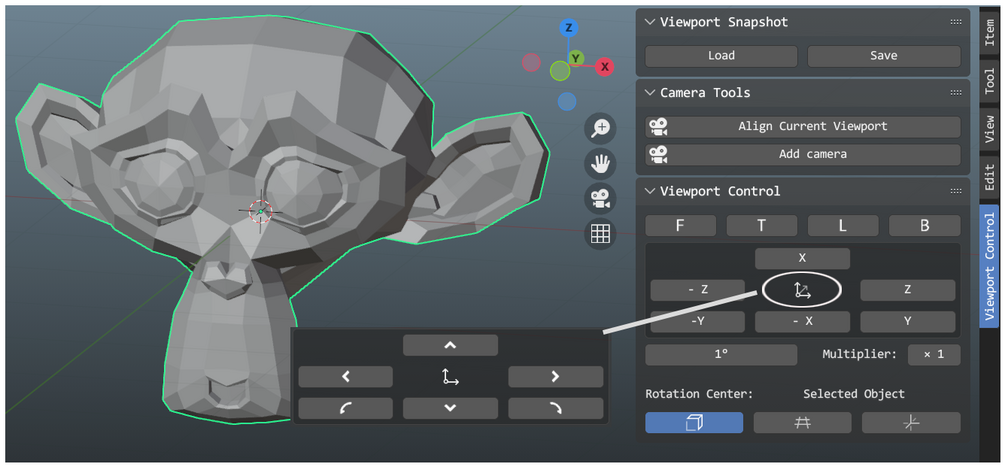
Task: Open the Edit sidebar tab
Action: pos(990,179)
